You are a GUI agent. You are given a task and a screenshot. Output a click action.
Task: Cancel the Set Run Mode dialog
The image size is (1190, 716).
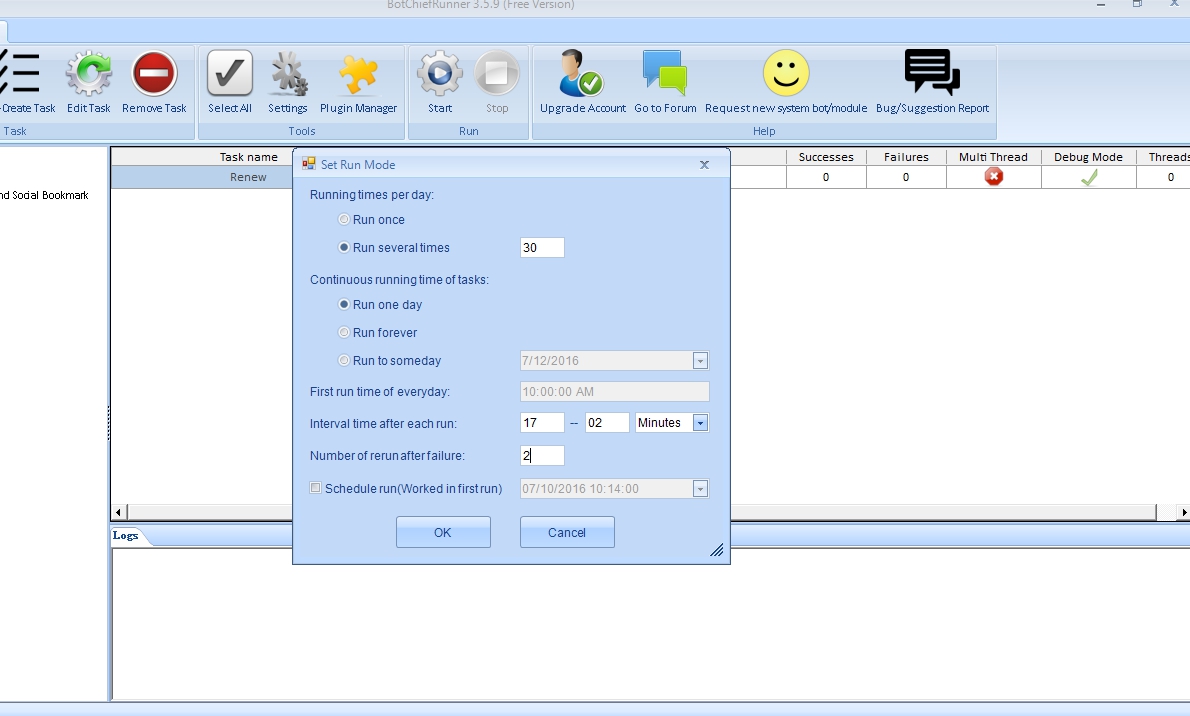click(x=567, y=533)
